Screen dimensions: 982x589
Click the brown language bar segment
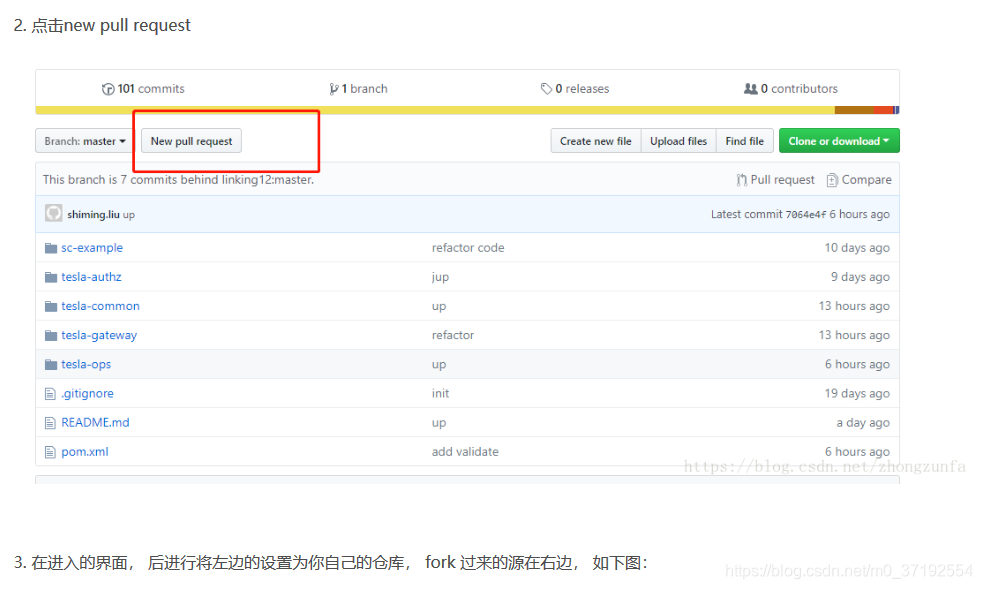coord(854,110)
